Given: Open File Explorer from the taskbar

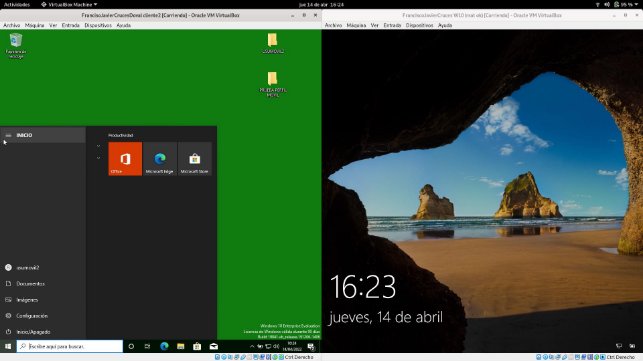Looking at the screenshot, I should (180, 346).
